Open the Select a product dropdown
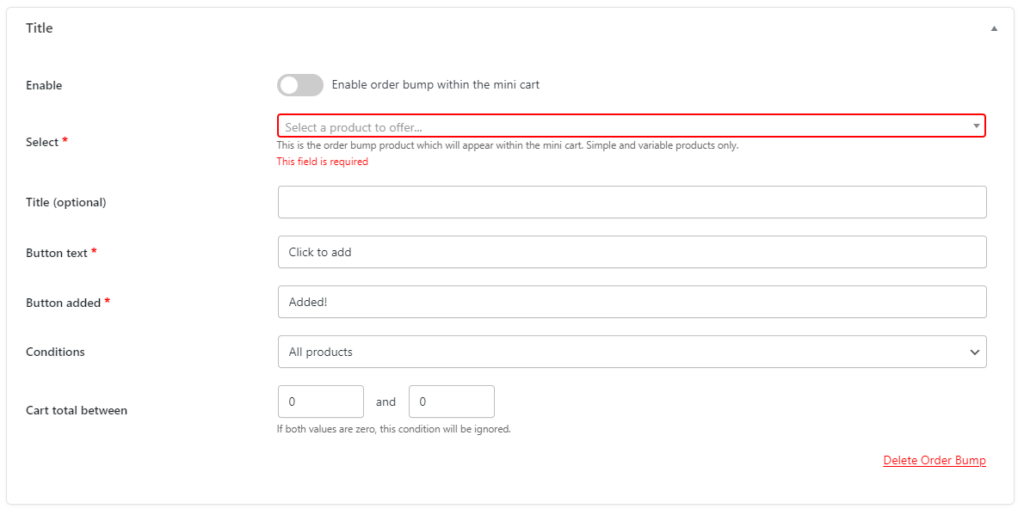This screenshot has width=1024, height=515. (632, 126)
